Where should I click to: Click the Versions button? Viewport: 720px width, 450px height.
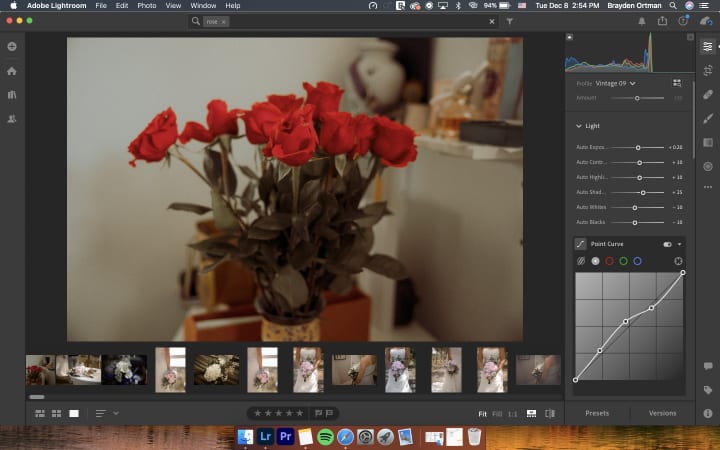coord(662,413)
